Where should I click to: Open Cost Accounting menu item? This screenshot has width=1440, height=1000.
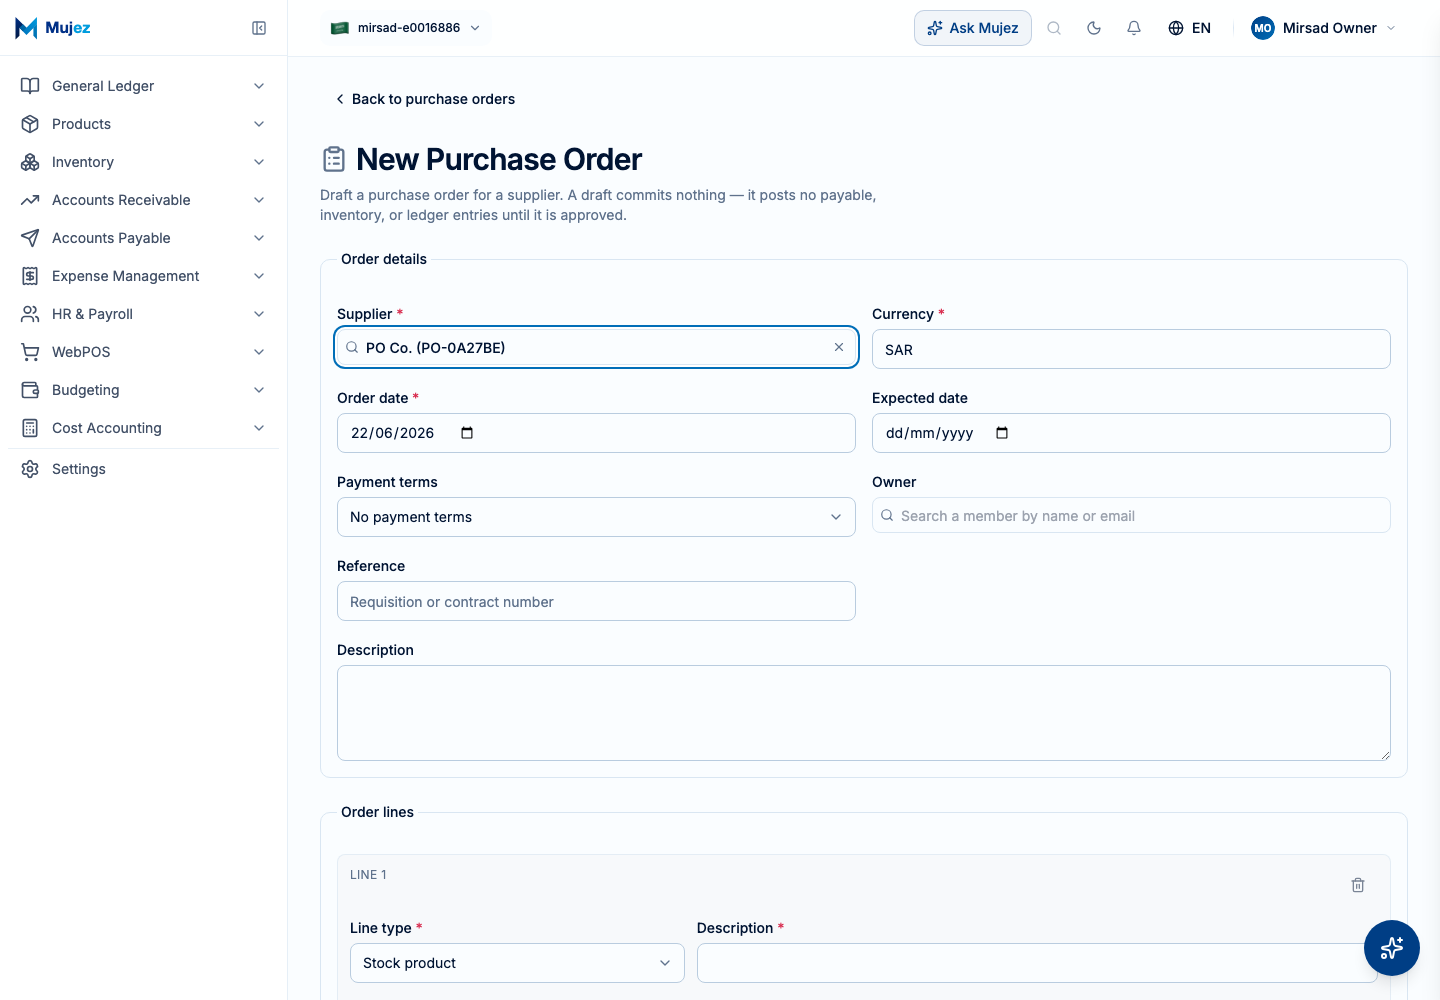[x=144, y=428]
